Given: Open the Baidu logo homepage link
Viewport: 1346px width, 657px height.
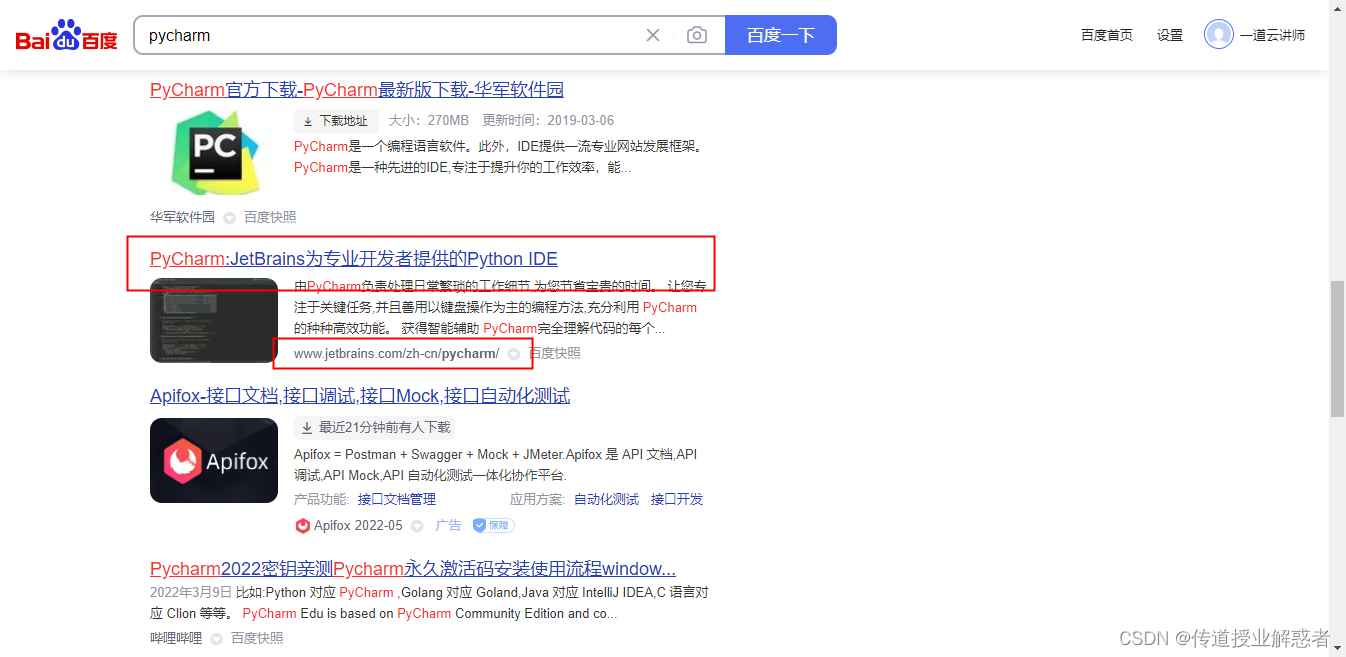Looking at the screenshot, I should [x=66, y=35].
